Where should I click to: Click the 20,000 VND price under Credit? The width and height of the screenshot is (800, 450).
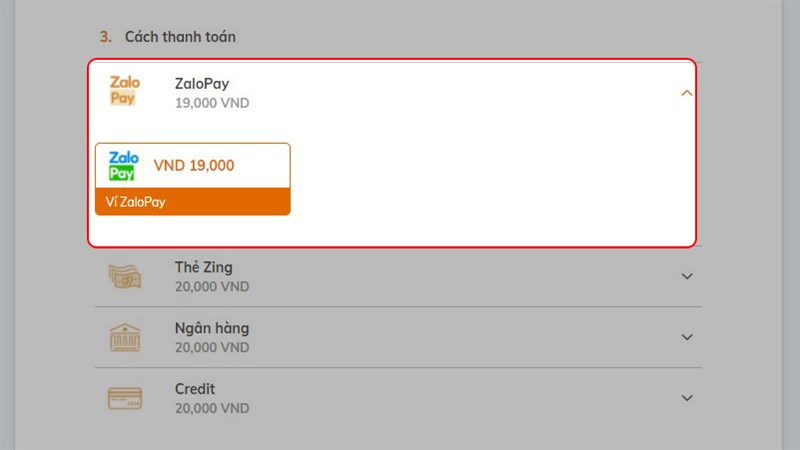[212, 409]
